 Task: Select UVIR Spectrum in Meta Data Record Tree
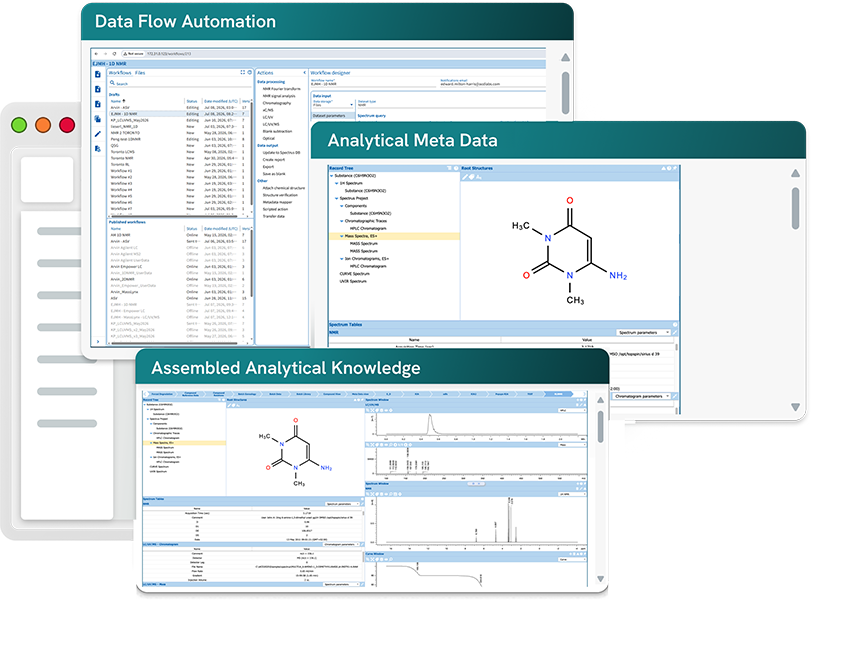point(353,281)
